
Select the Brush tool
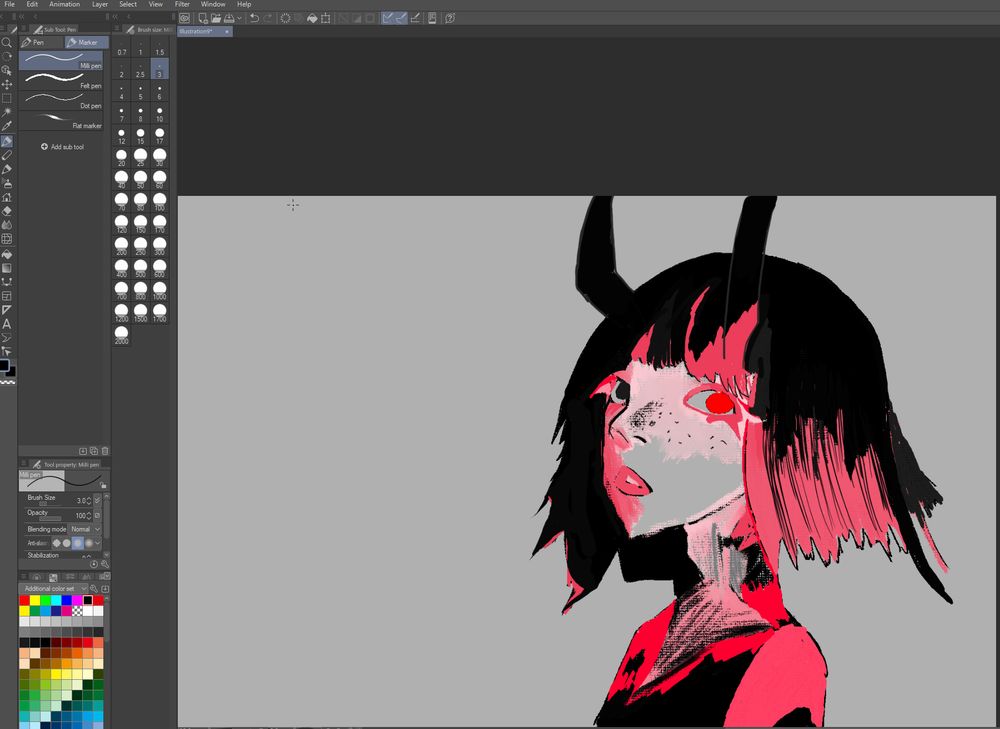pyautogui.click(x=6, y=169)
